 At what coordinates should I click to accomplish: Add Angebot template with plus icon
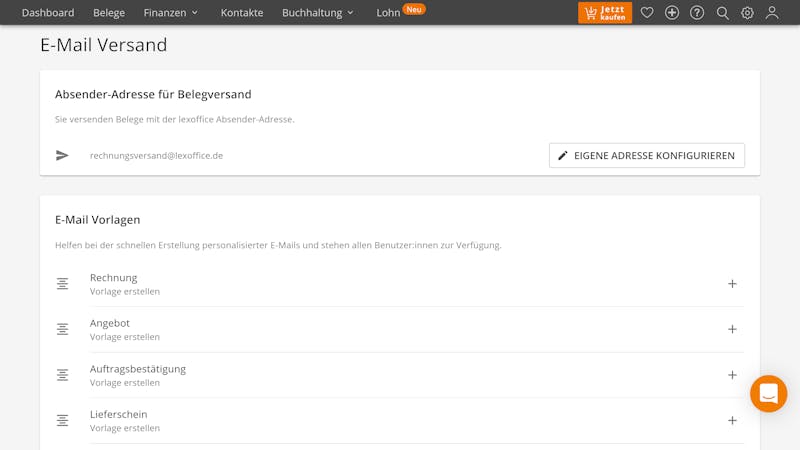pyautogui.click(x=732, y=329)
